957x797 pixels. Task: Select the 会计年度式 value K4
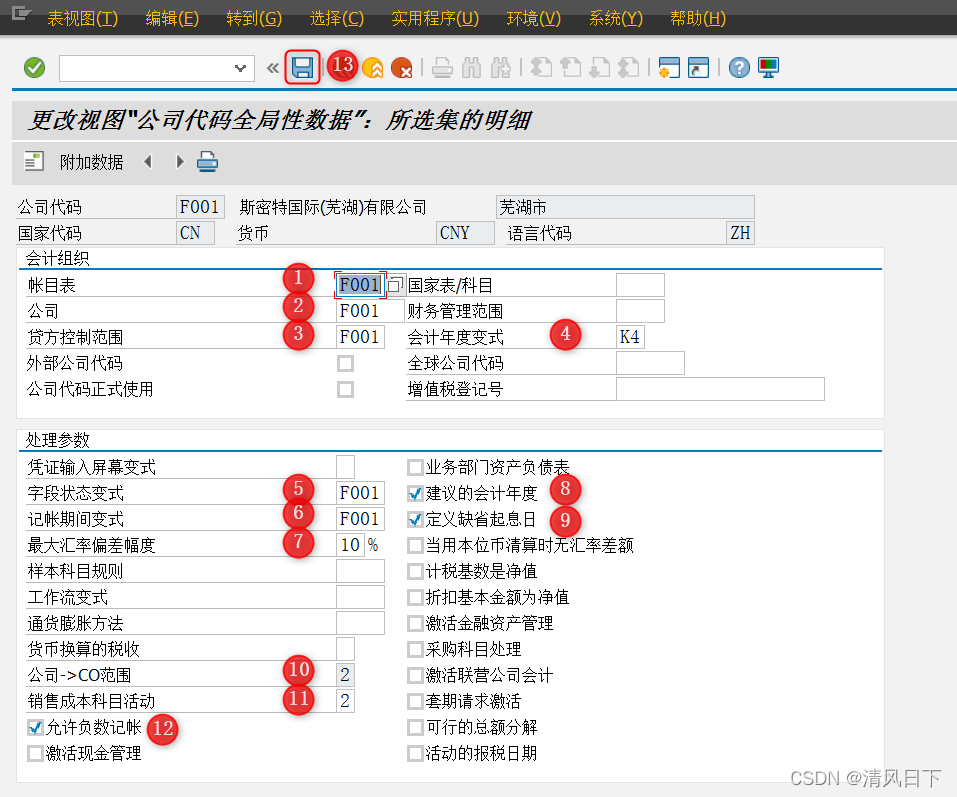pos(632,337)
